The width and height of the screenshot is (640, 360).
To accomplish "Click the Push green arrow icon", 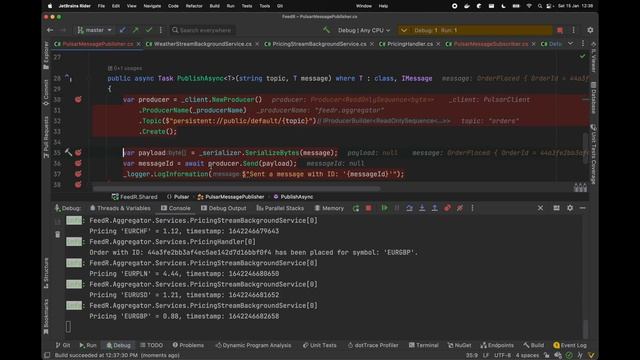I will (x=136, y=30).
